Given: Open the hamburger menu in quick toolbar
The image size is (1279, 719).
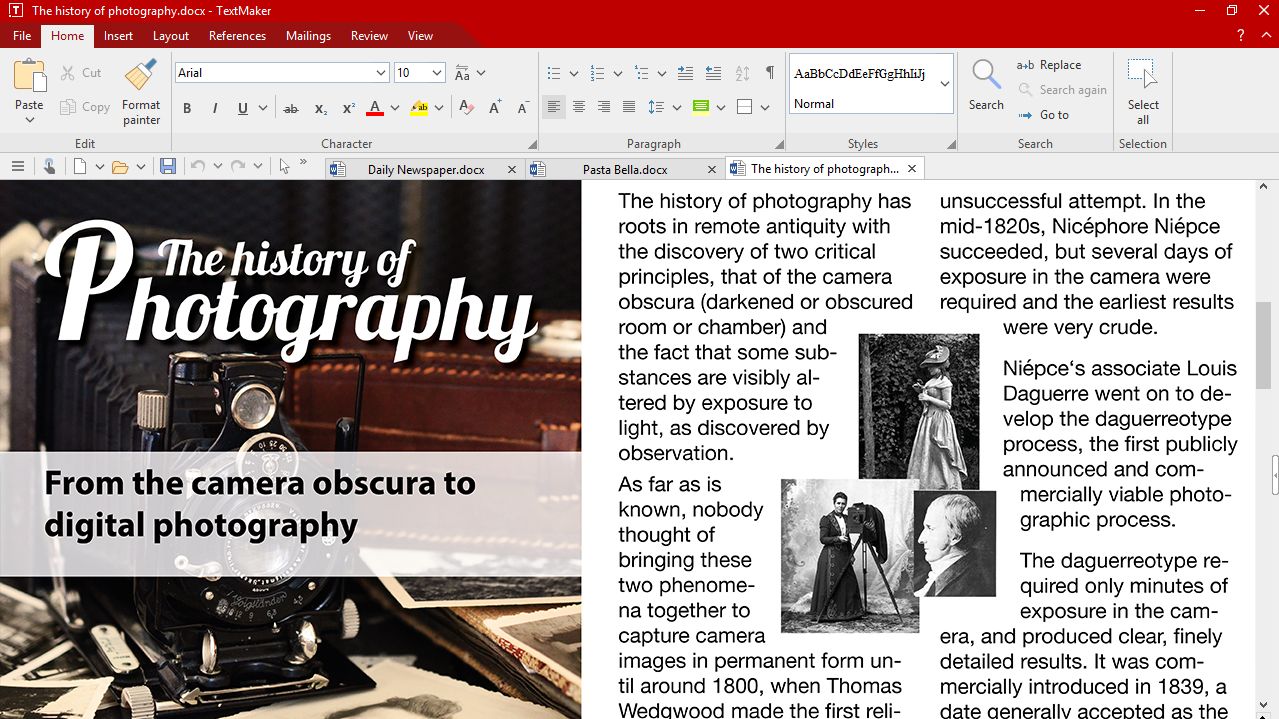Looking at the screenshot, I should pos(17,167).
